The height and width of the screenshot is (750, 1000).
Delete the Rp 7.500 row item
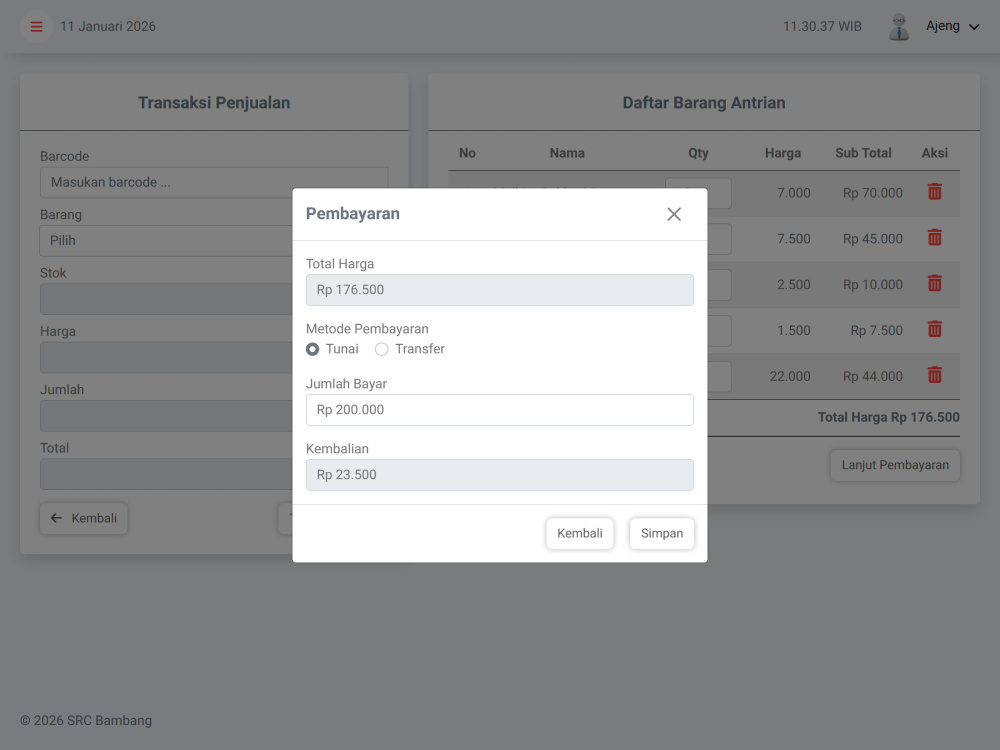coord(935,330)
